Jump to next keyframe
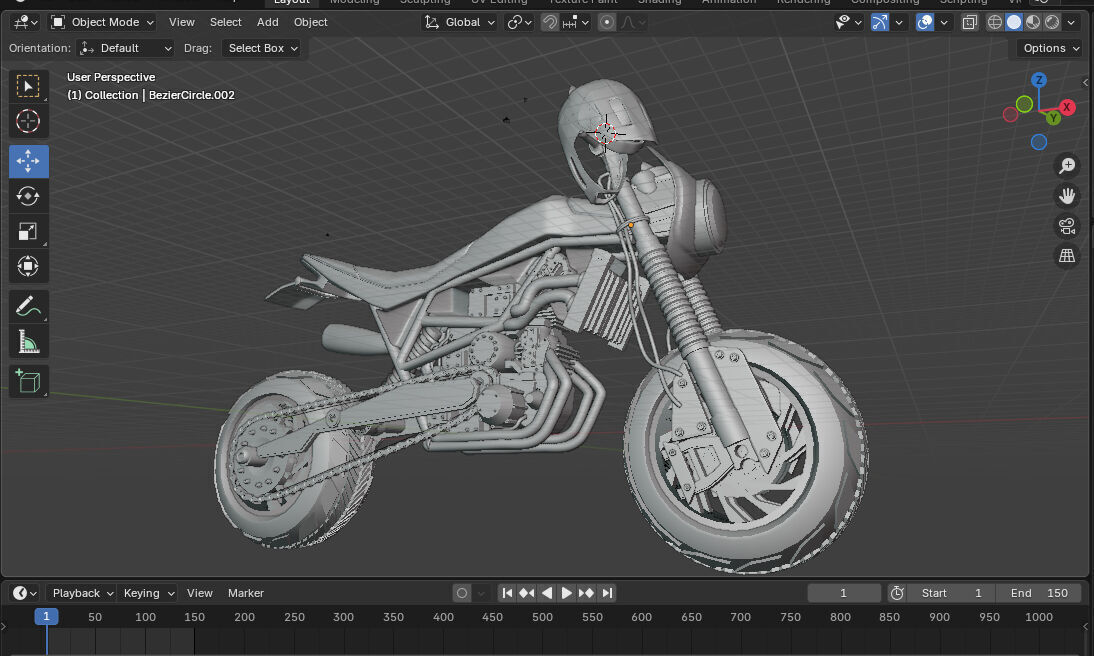 (x=587, y=593)
